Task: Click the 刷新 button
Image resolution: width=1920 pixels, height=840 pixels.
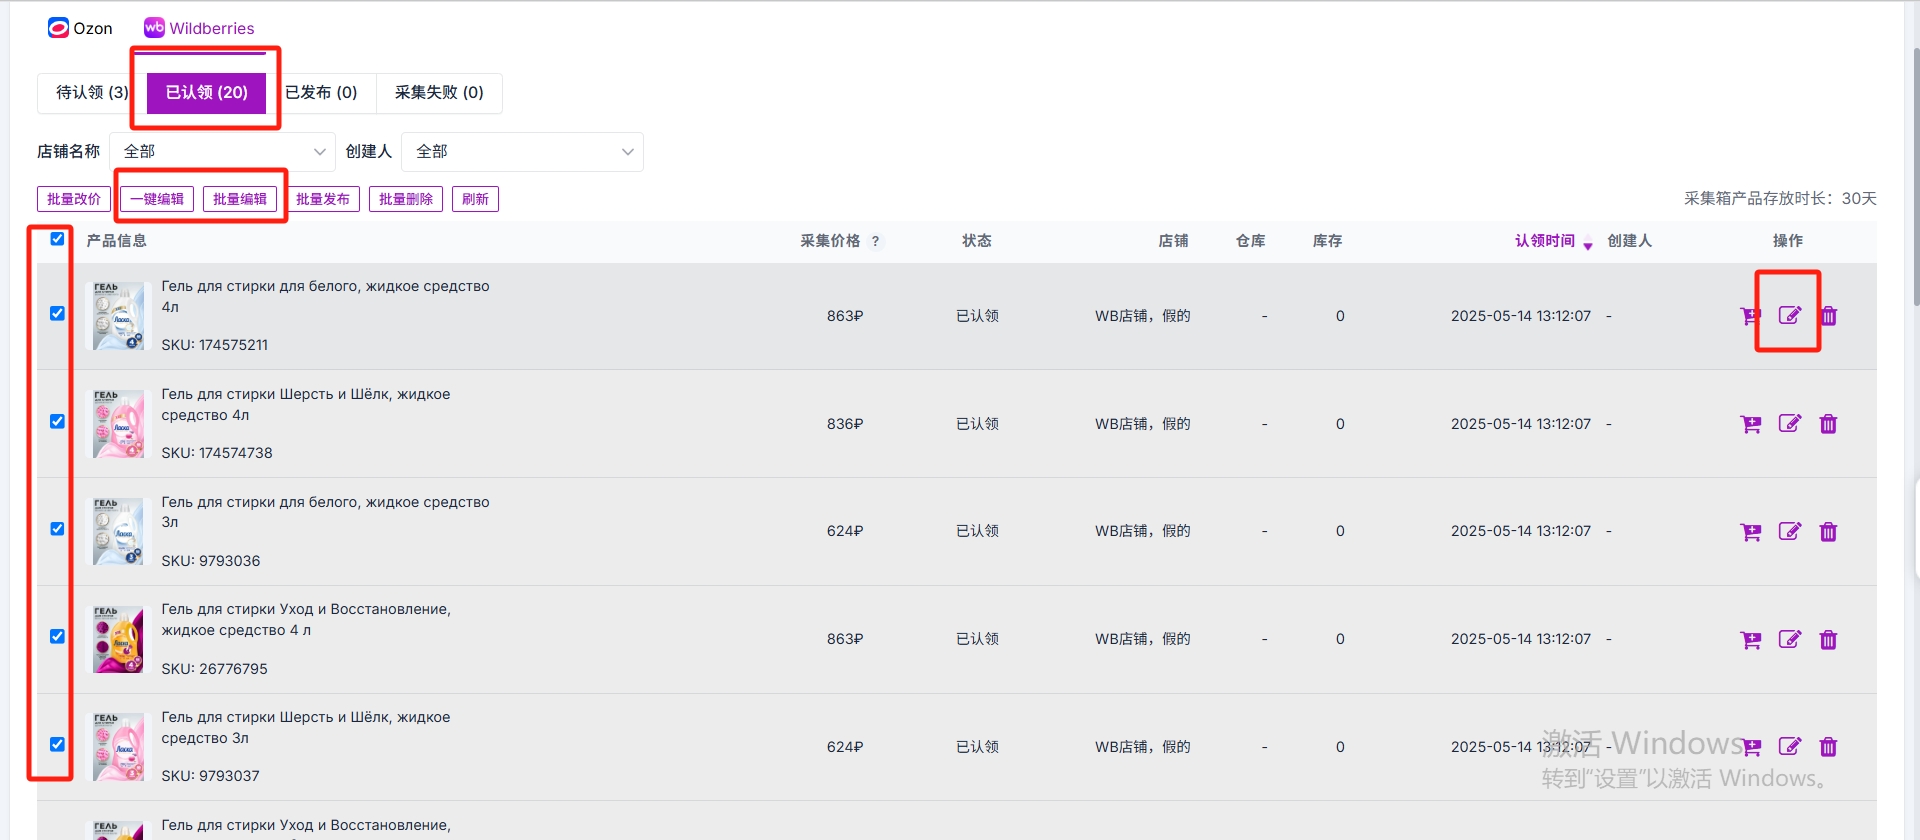Action: click(475, 199)
